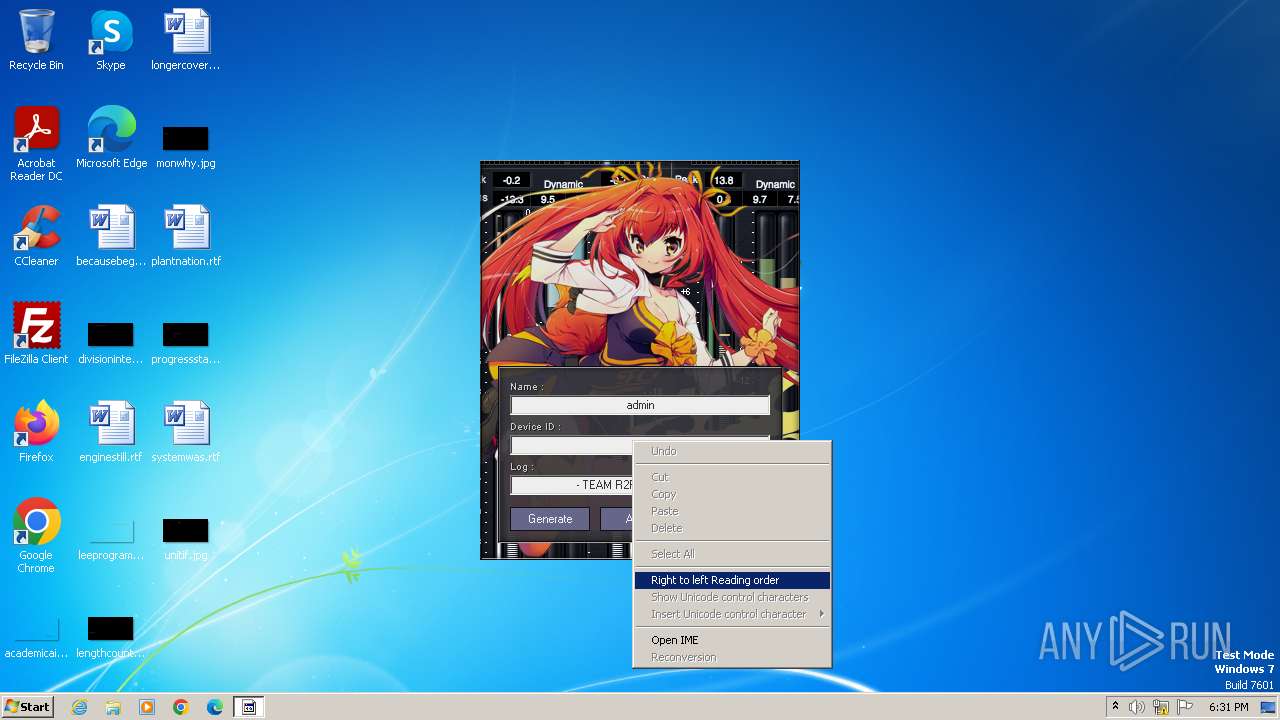Image resolution: width=1280 pixels, height=720 pixels.
Task: Open the Start menu
Action: click(27, 707)
